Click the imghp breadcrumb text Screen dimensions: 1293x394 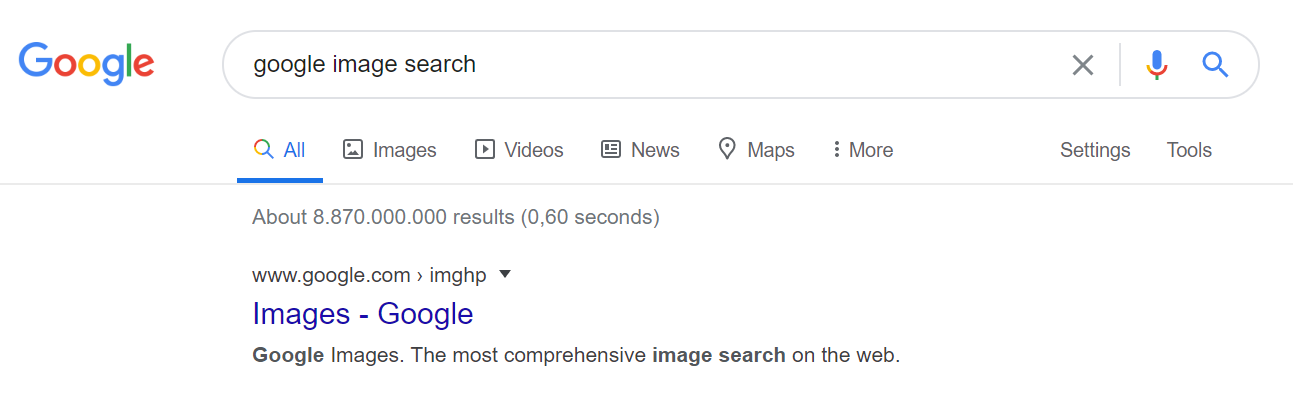457,276
